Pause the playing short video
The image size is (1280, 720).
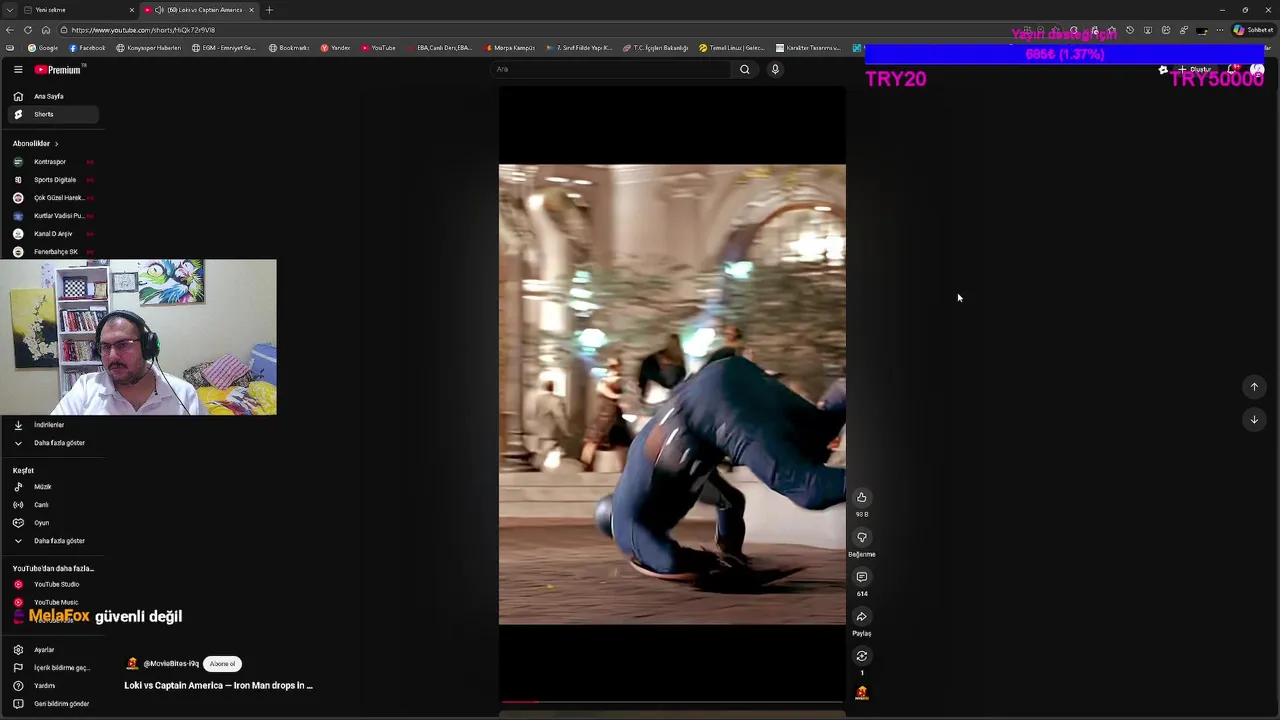pyautogui.click(x=672, y=394)
